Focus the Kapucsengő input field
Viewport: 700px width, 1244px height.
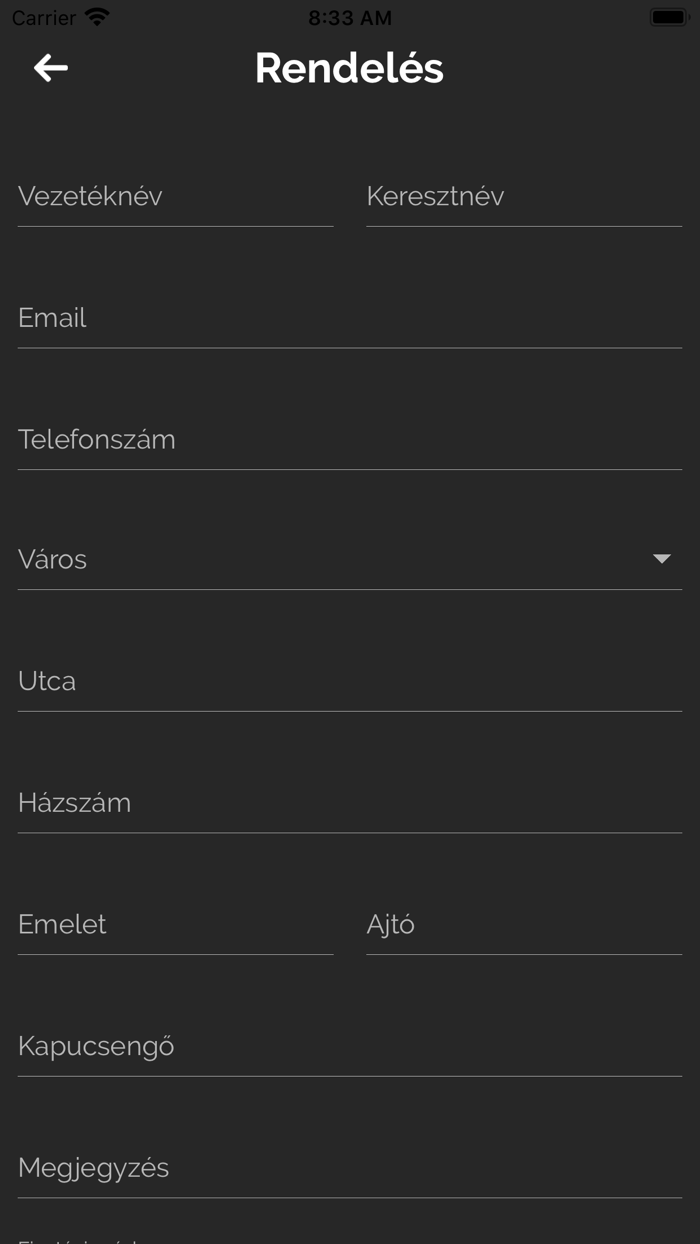click(x=349, y=1047)
